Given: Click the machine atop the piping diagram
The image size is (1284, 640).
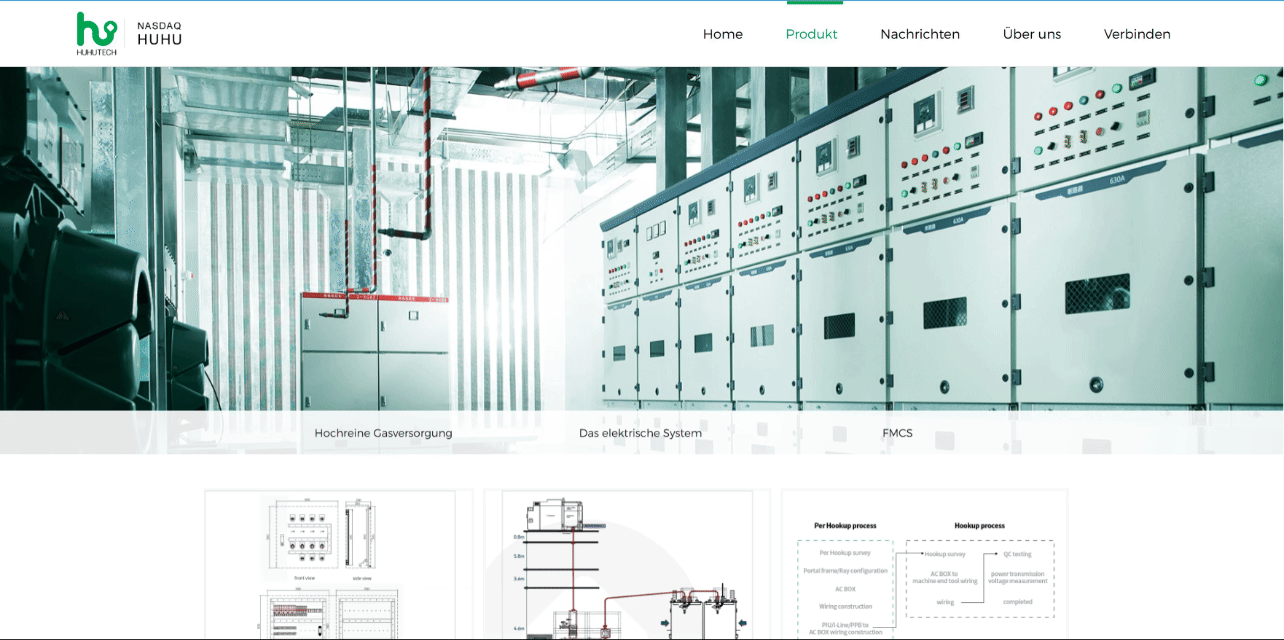Looking at the screenshot, I should coord(545,515).
